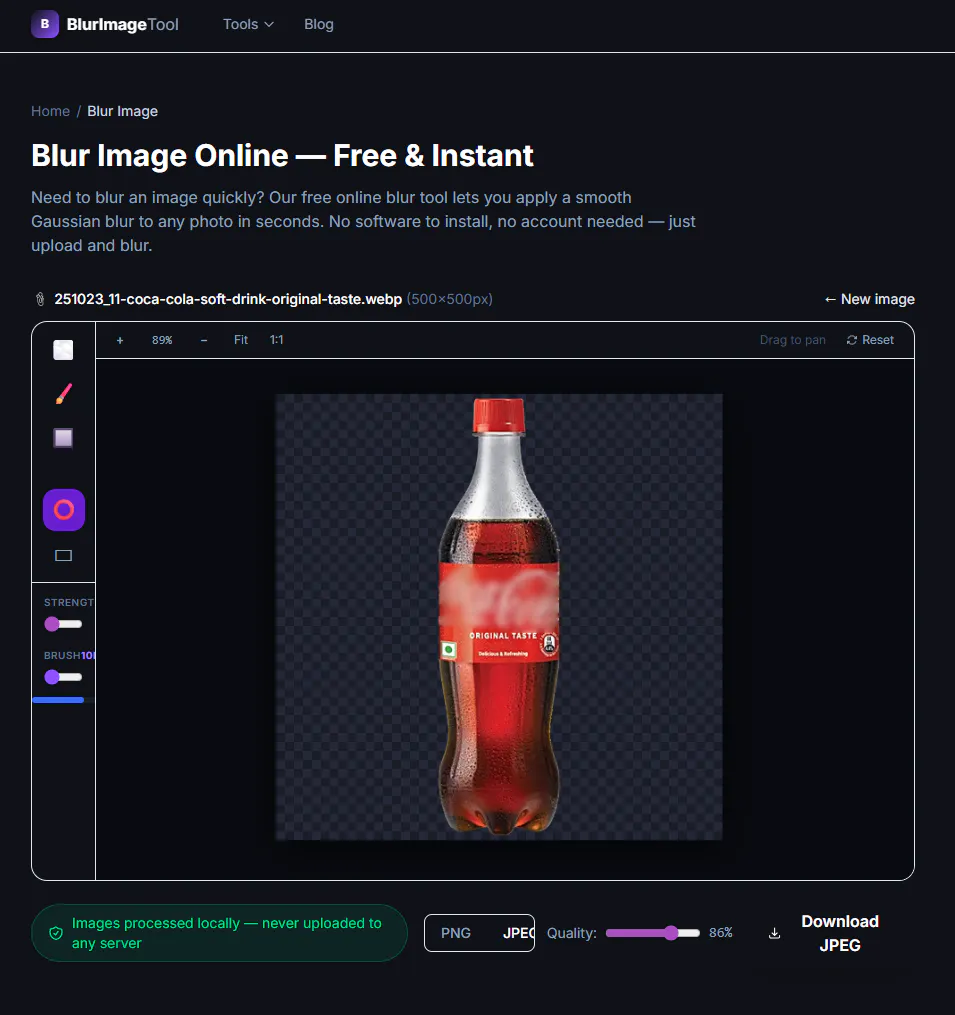Click the 86% quality value
The height and width of the screenshot is (1015, 955).
pyautogui.click(x=721, y=933)
